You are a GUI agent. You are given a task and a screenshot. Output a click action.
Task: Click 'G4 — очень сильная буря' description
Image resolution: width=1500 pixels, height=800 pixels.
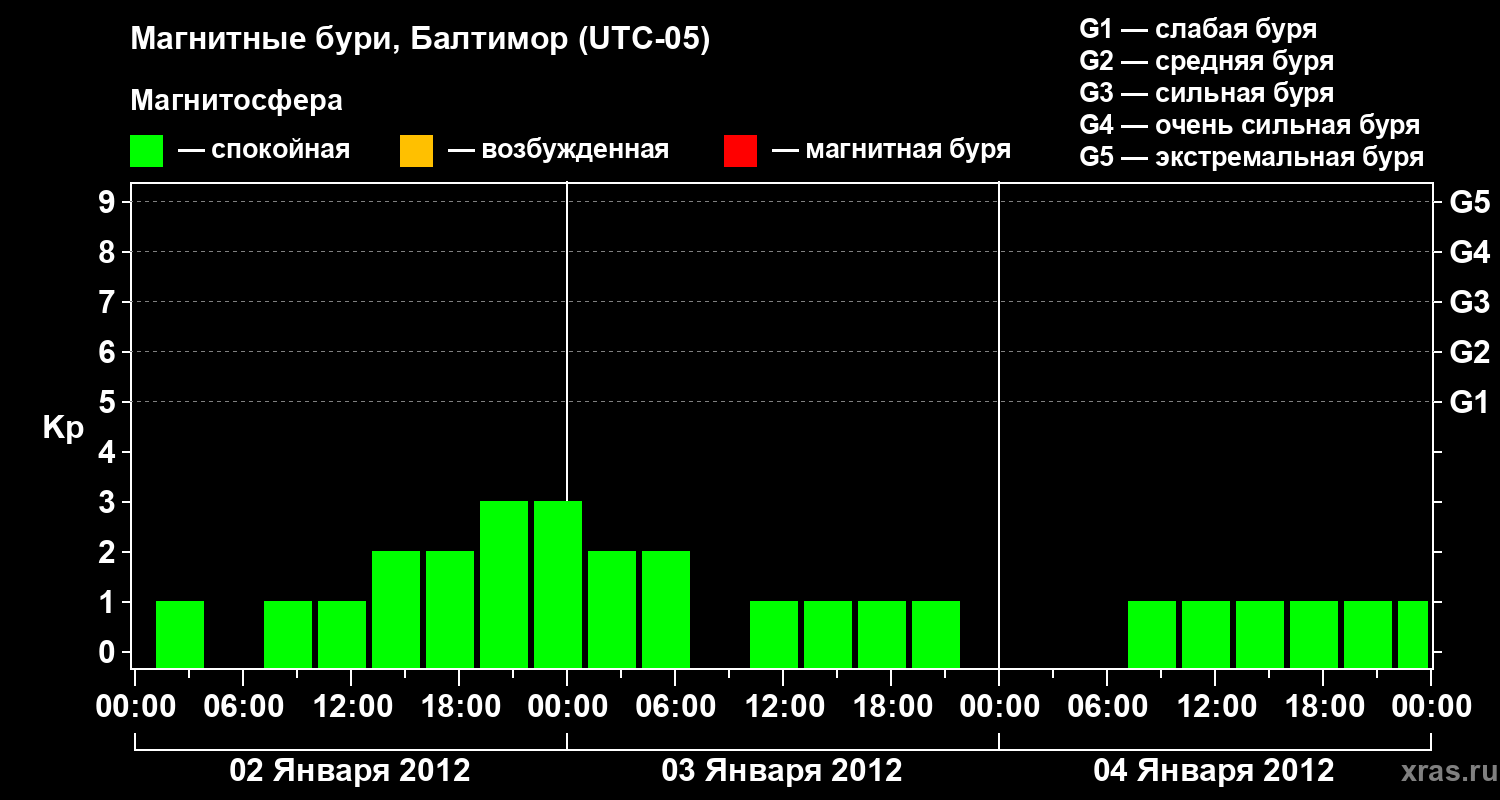1250,125
